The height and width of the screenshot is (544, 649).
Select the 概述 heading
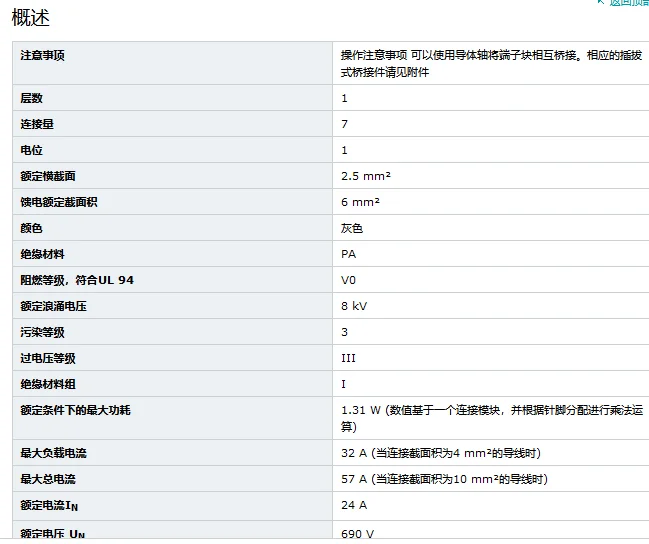(x=31, y=18)
